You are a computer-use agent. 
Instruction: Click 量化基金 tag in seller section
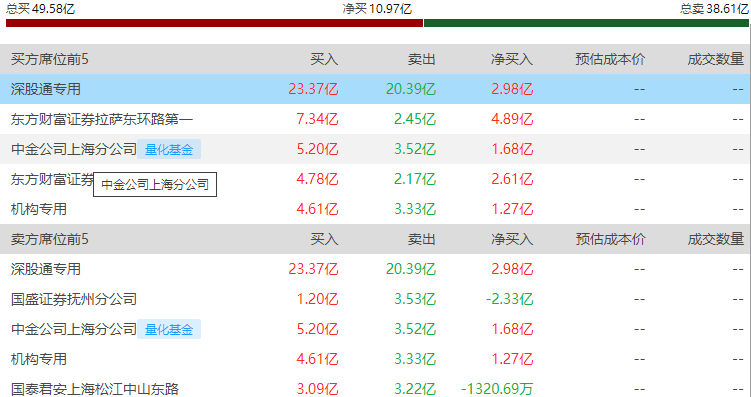169,329
